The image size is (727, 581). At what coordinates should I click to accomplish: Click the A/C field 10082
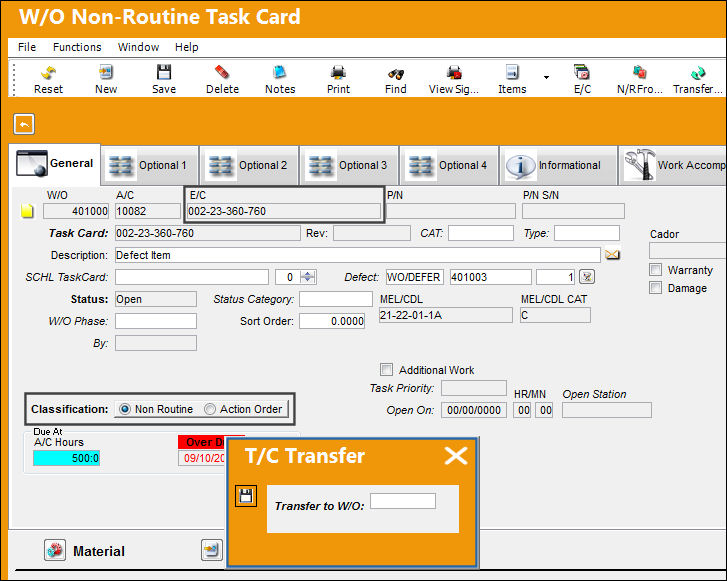point(148,211)
